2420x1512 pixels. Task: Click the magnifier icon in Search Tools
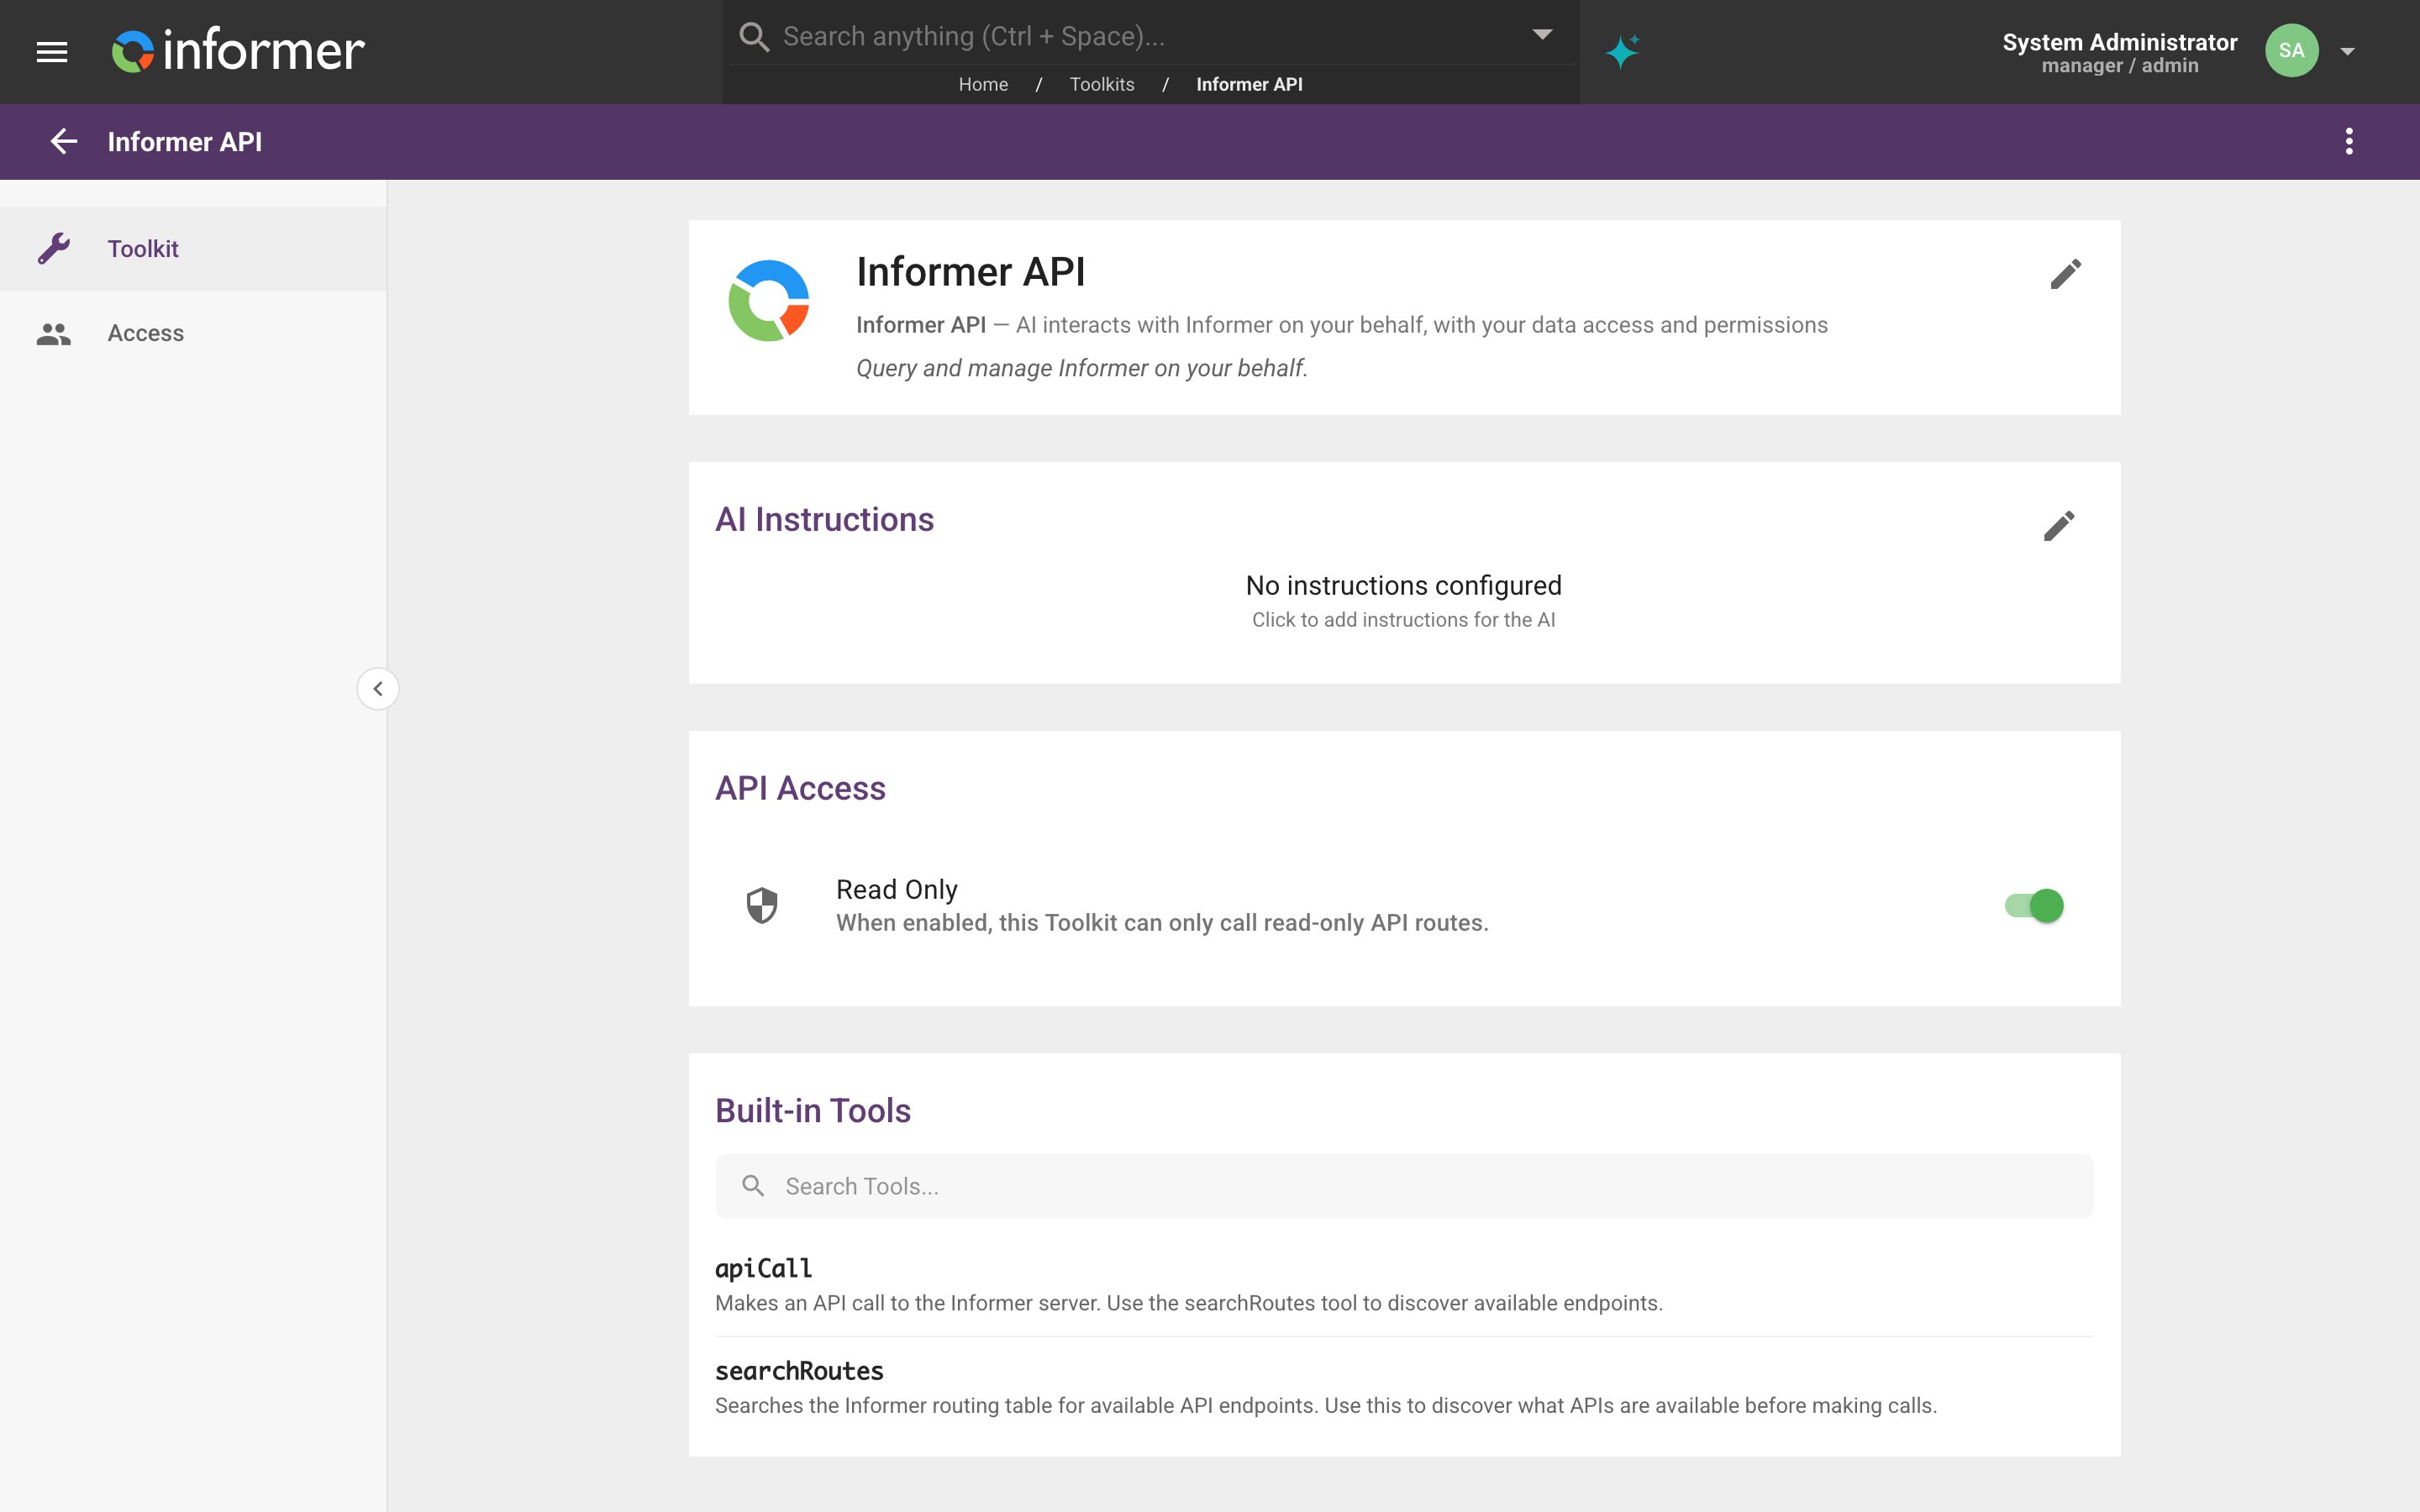(753, 1186)
